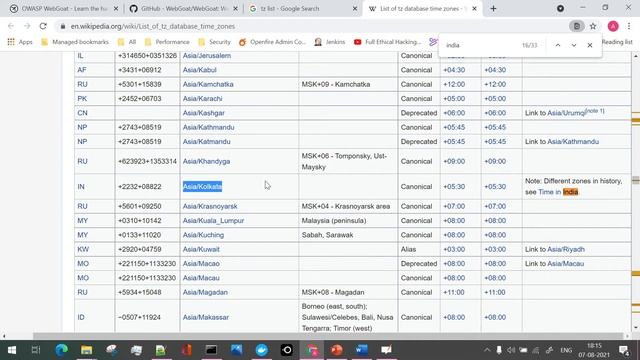Viewport: 640px width, 360px height.
Task: Reload the Wikipedia page
Action: tap(43, 26)
